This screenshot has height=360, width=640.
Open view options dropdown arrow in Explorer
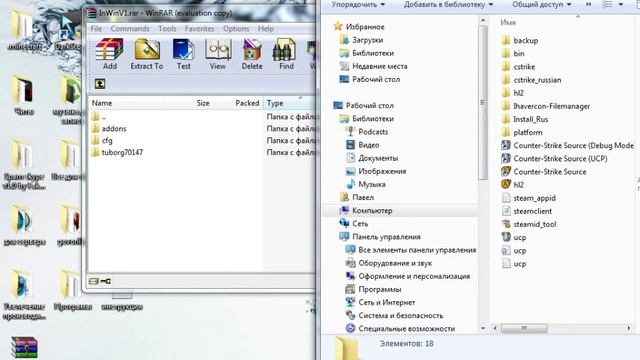tap(620, 4)
